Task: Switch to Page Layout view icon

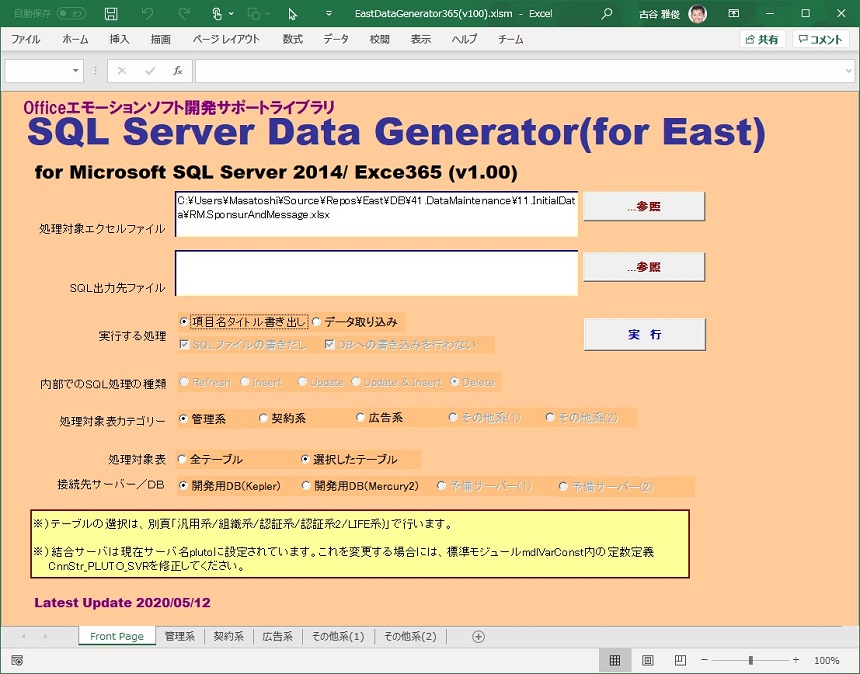Action: pos(647,660)
